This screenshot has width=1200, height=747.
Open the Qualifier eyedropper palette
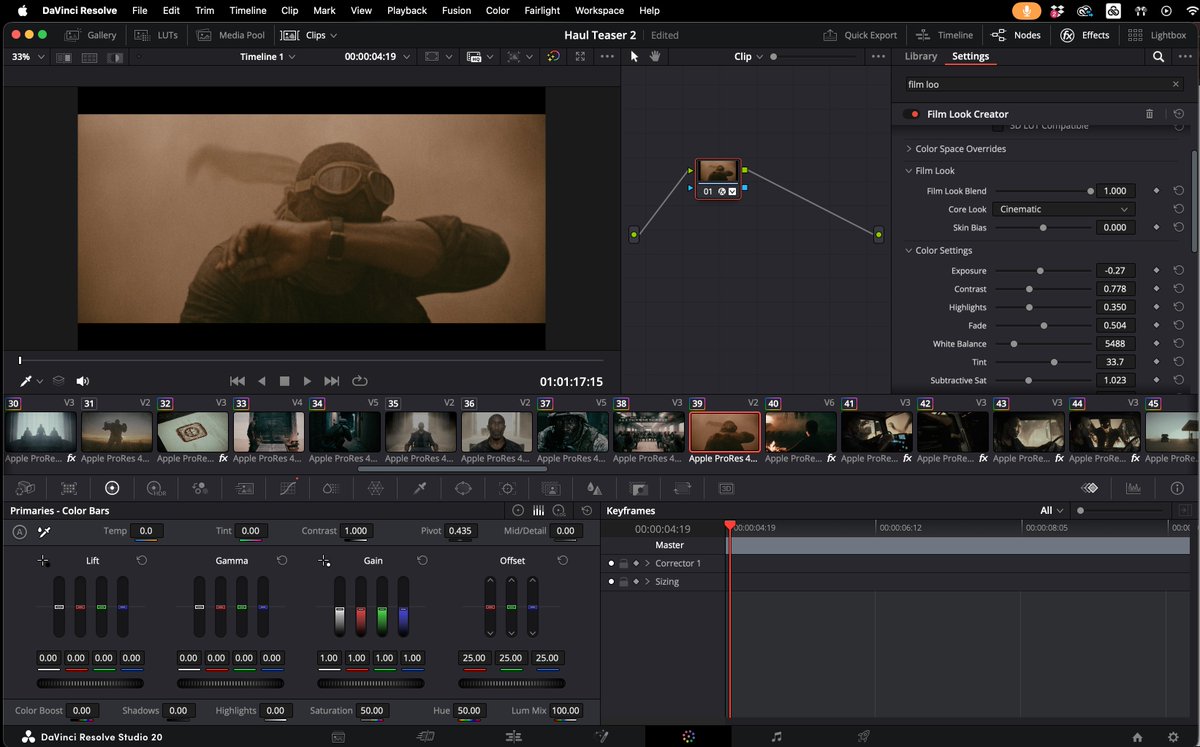click(x=420, y=488)
